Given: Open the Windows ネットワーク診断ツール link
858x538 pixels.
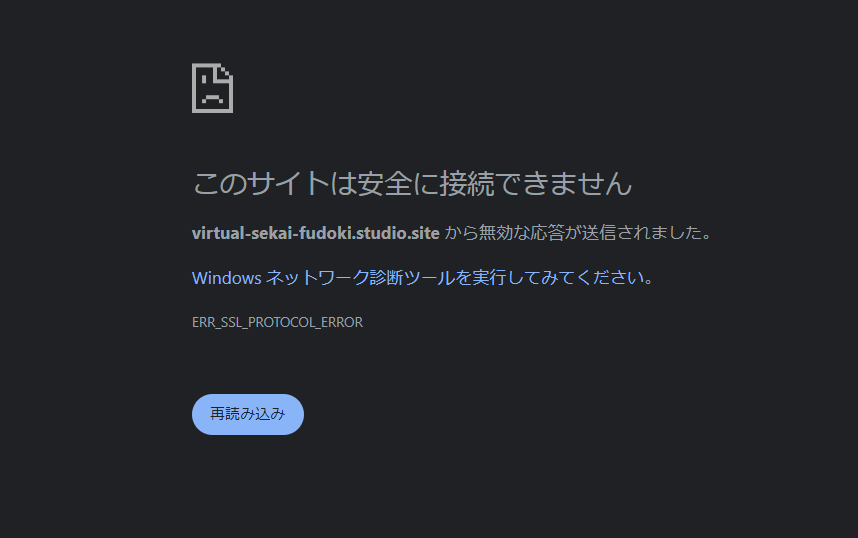Looking at the screenshot, I should tap(422, 277).
